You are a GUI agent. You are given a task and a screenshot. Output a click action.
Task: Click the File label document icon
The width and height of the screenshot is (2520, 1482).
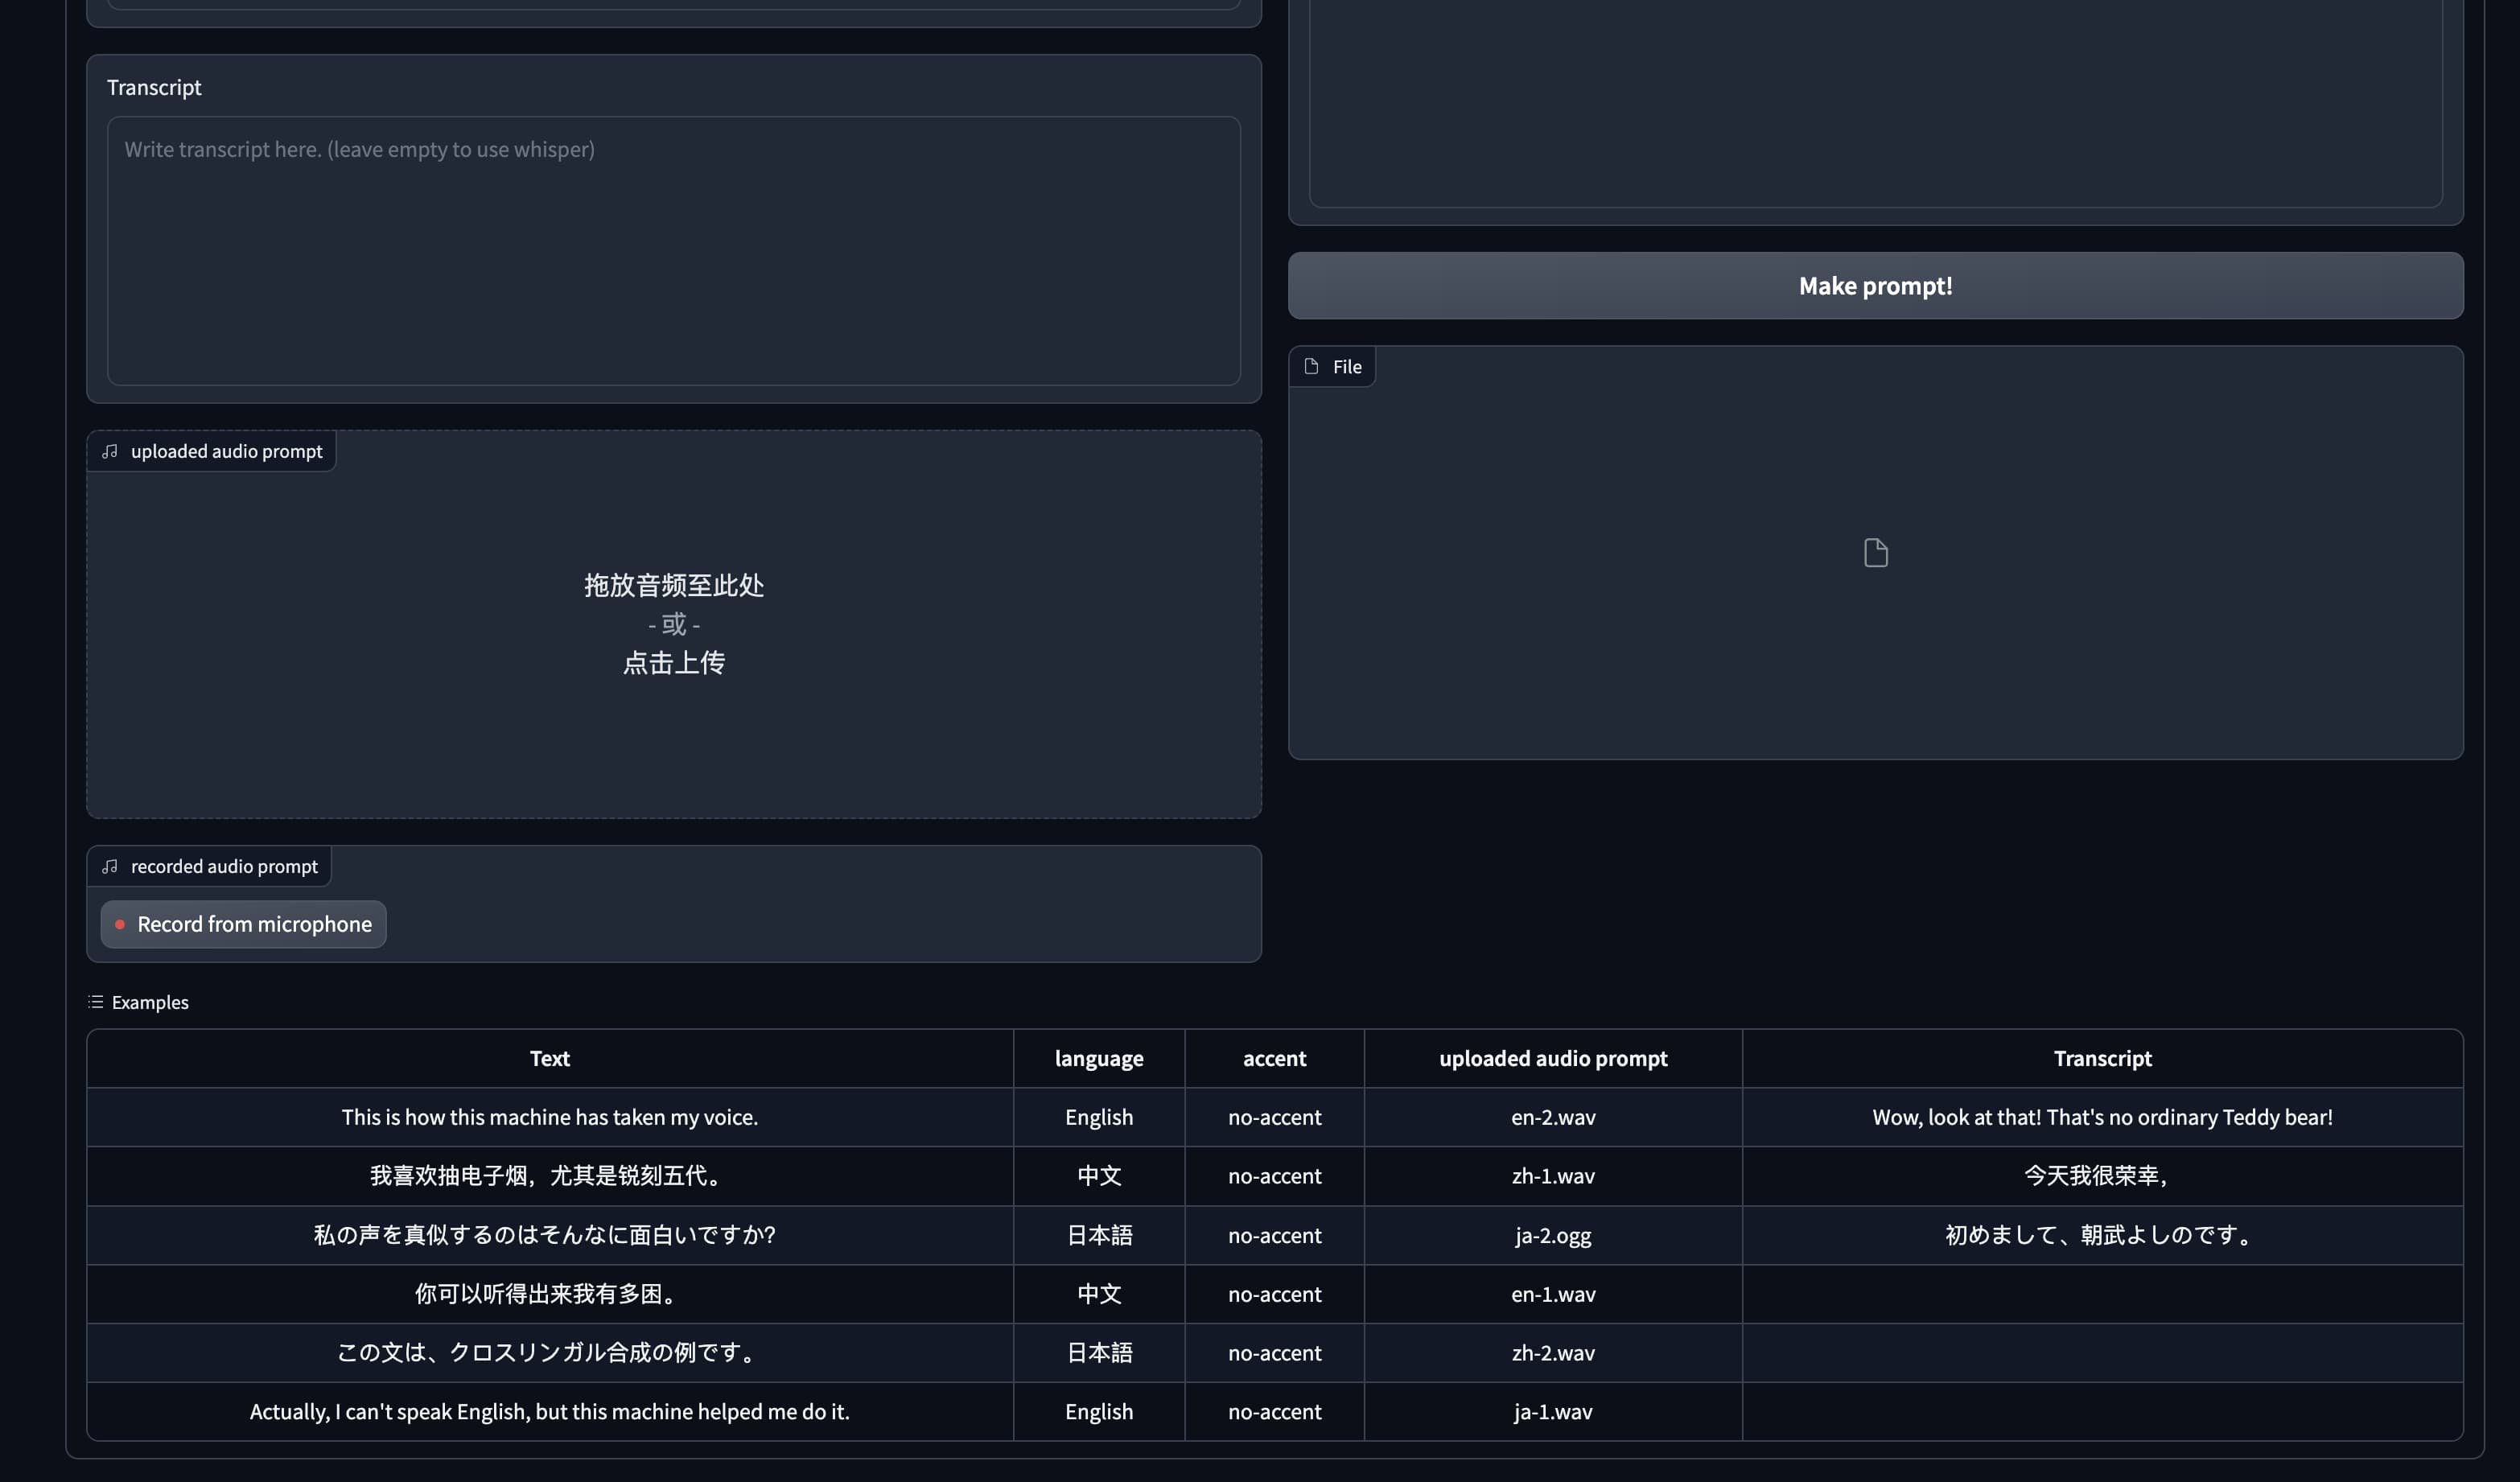(1311, 366)
